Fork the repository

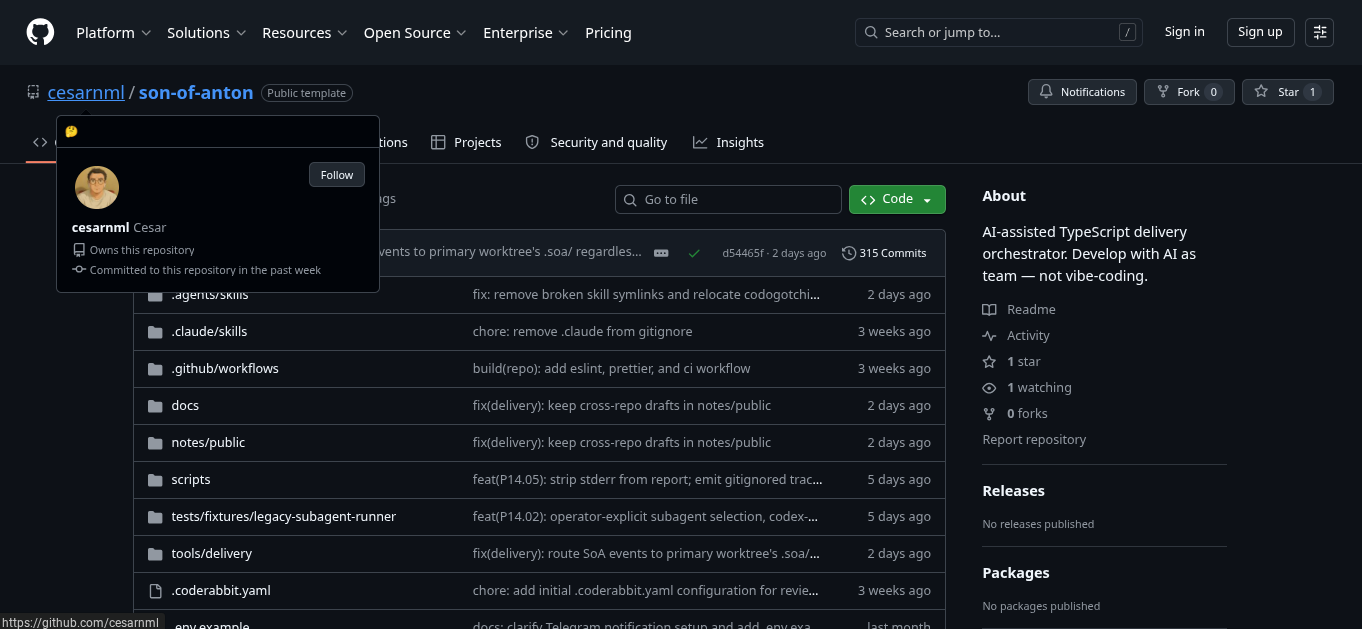tap(1189, 92)
